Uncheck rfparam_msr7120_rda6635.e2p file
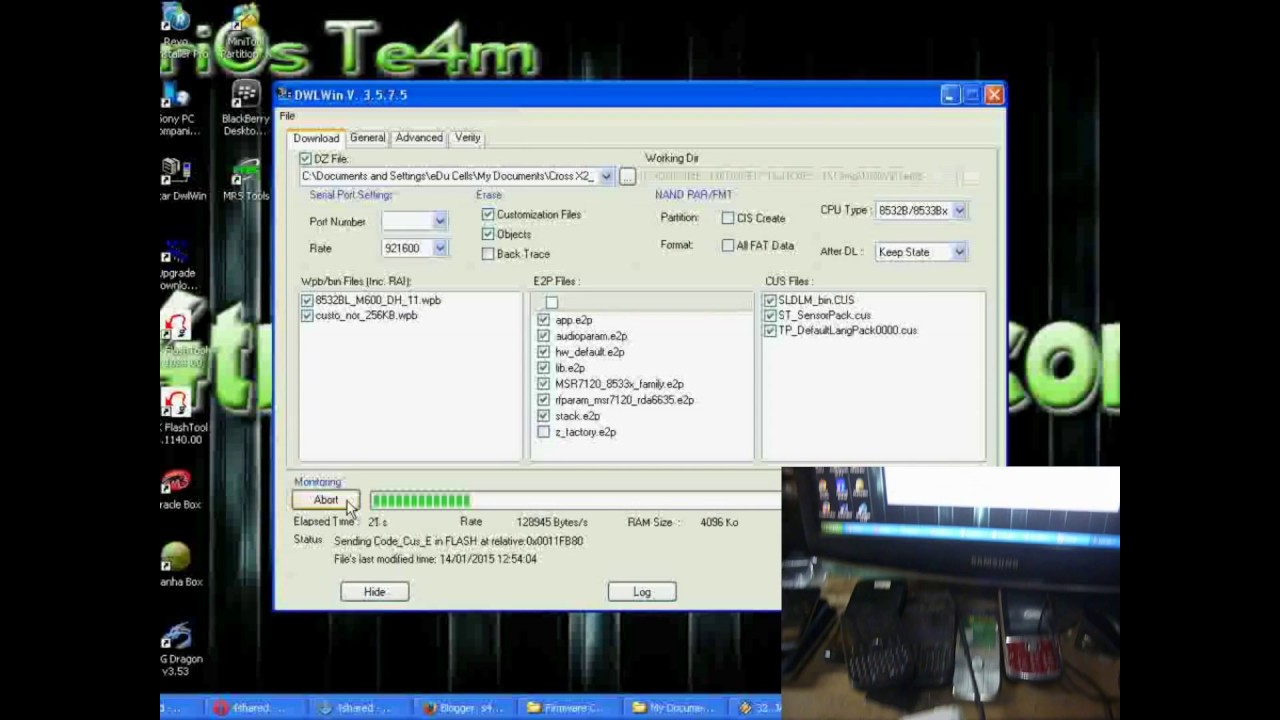 tap(543, 400)
